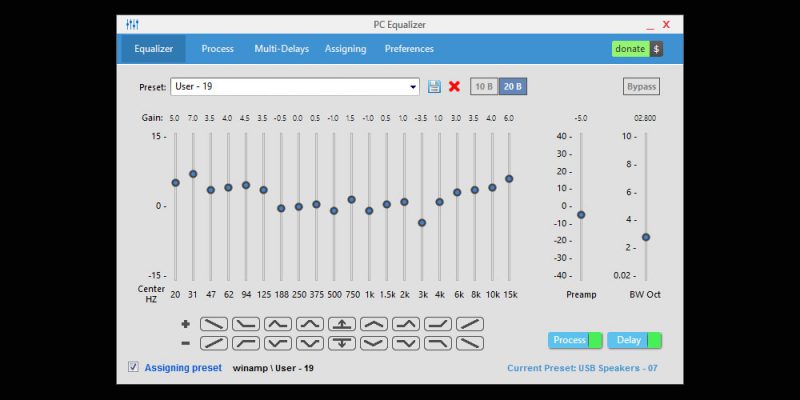Uncheck the Assigning preset checkbox
The width and height of the screenshot is (800, 400).
click(x=133, y=367)
